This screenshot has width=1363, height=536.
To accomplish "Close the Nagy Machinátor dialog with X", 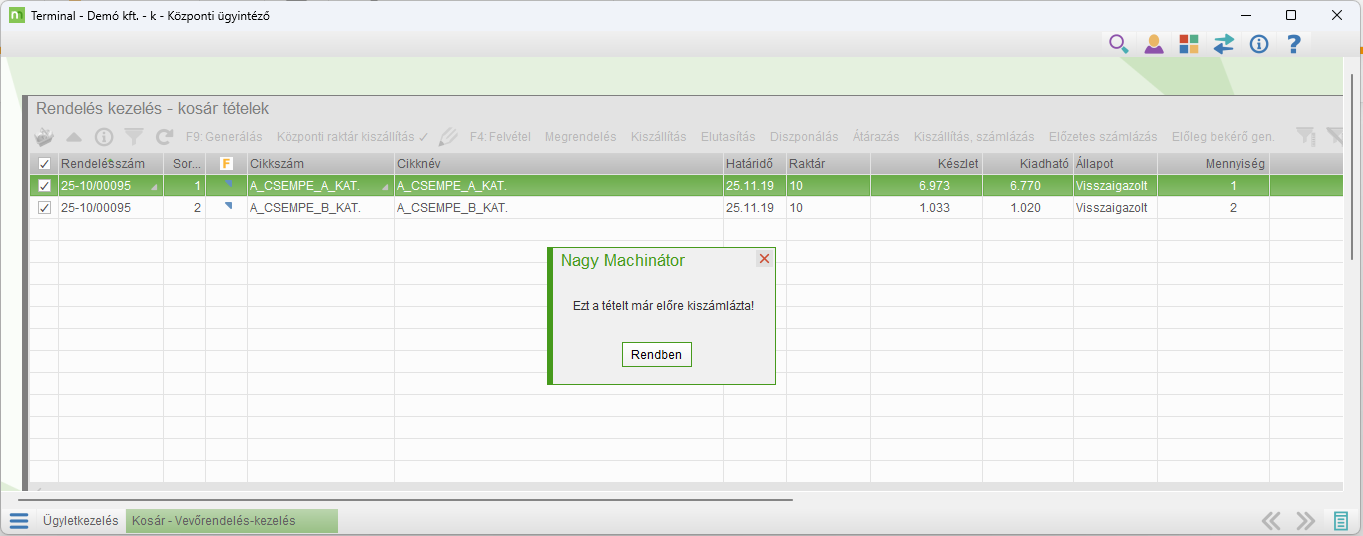I will tap(764, 259).
